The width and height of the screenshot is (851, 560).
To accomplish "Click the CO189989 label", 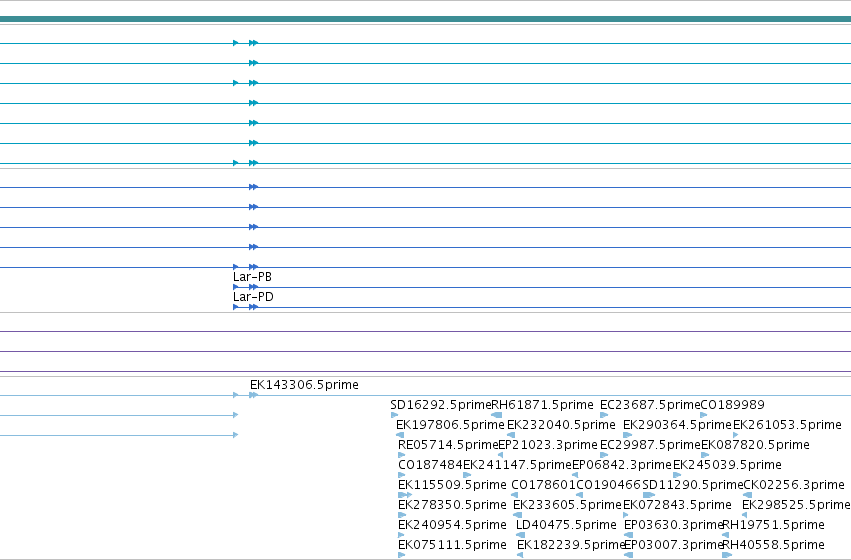I will pos(732,405).
